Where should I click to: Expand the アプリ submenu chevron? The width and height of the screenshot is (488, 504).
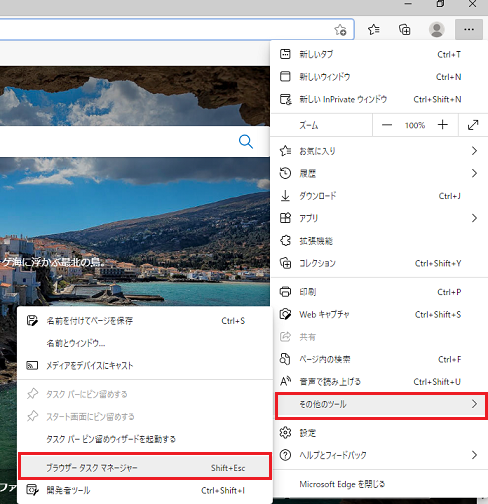click(475, 218)
